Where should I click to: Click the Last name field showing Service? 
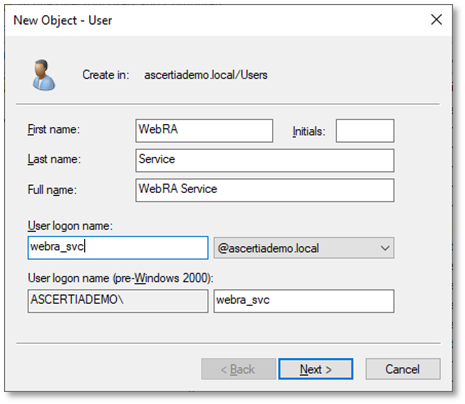pyautogui.click(x=265, y=160)
